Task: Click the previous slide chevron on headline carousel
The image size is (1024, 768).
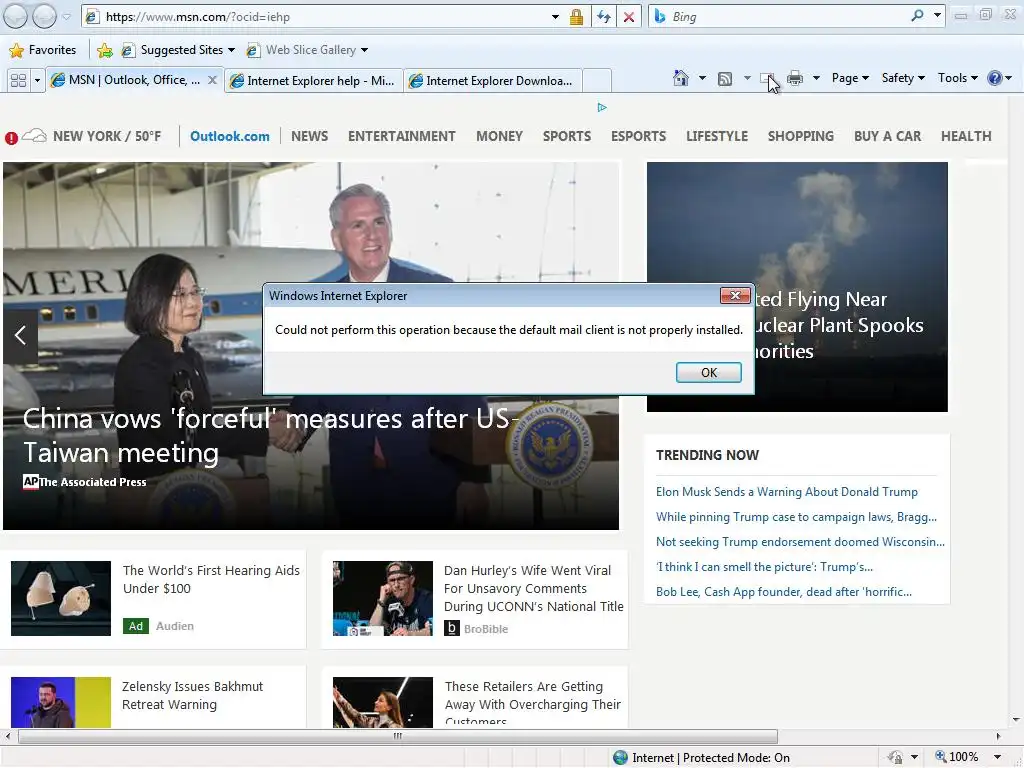Action: pyautogui.click(x=20, y=336)
